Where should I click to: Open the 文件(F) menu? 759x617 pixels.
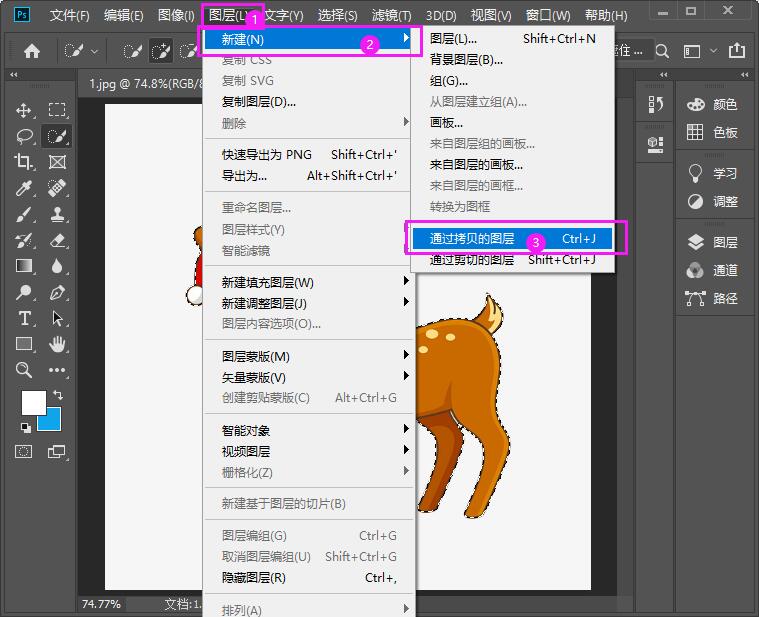69,15
